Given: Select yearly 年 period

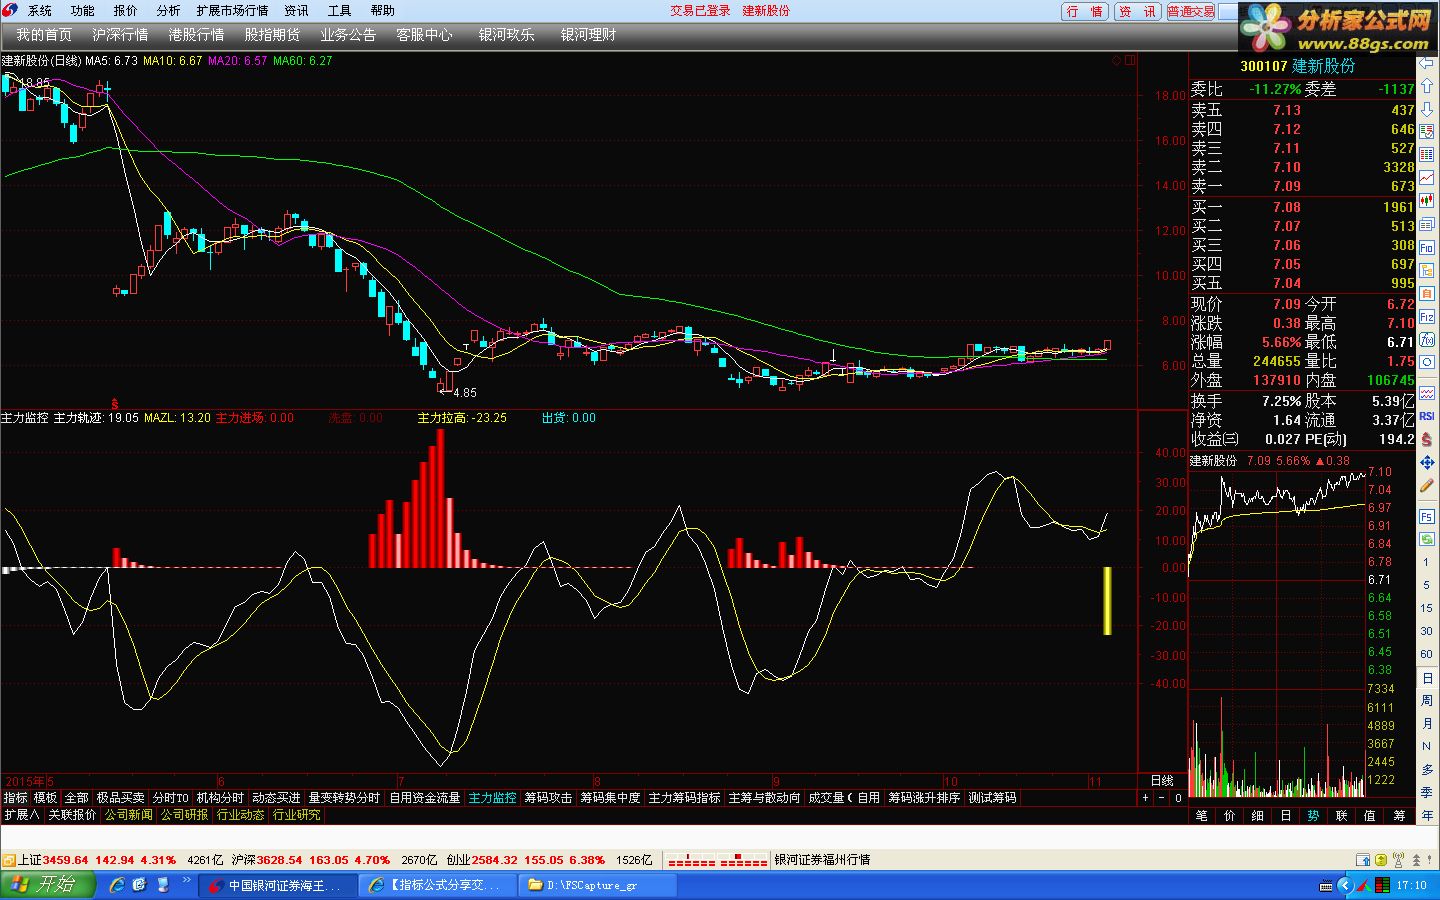Looking at the screenshot, I should coord(1427,814).
